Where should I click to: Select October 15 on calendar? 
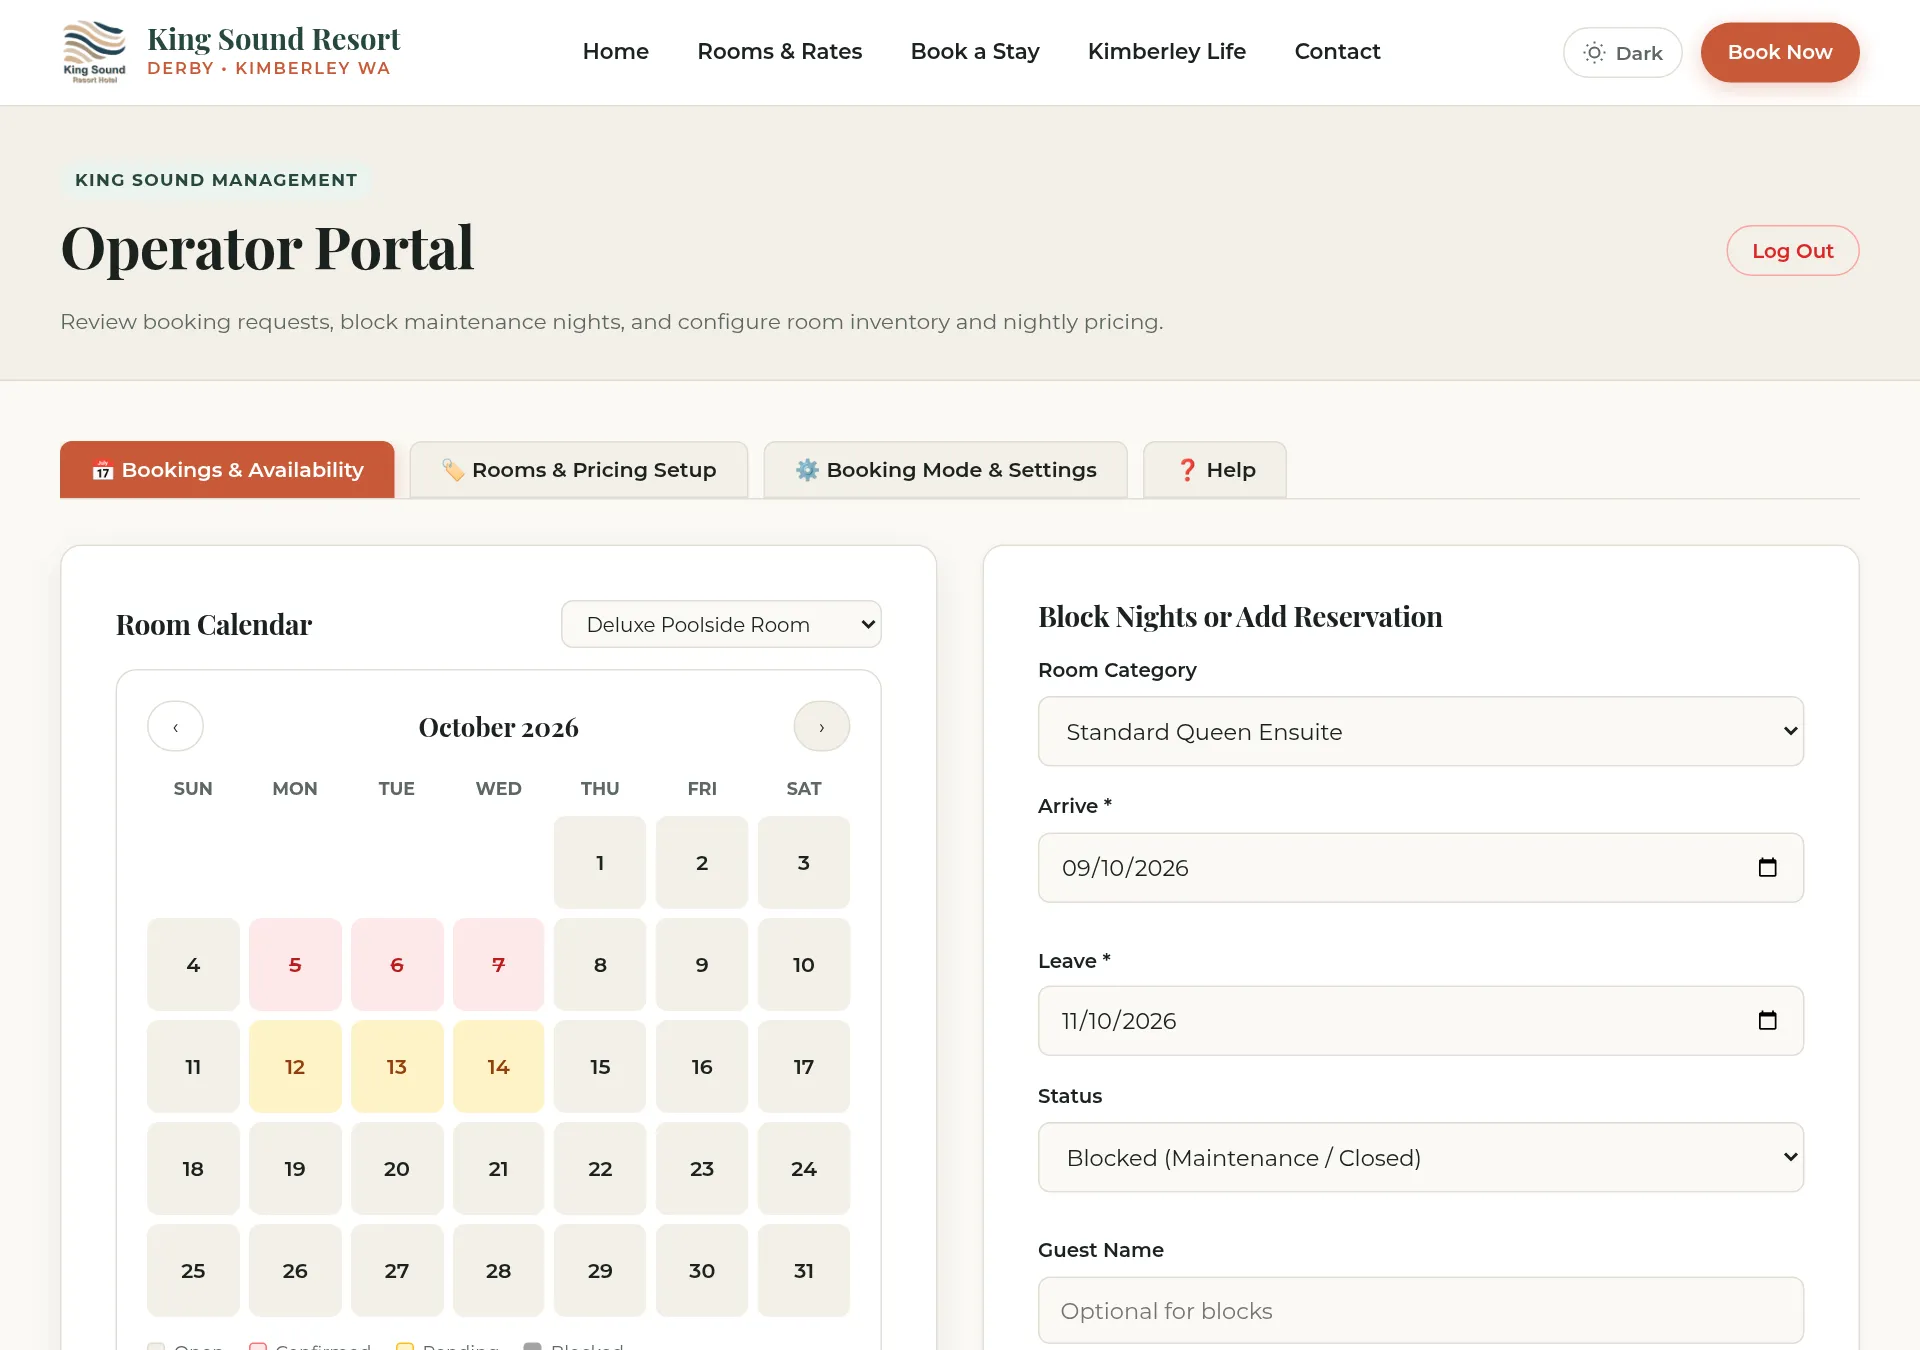(600, 1066)
